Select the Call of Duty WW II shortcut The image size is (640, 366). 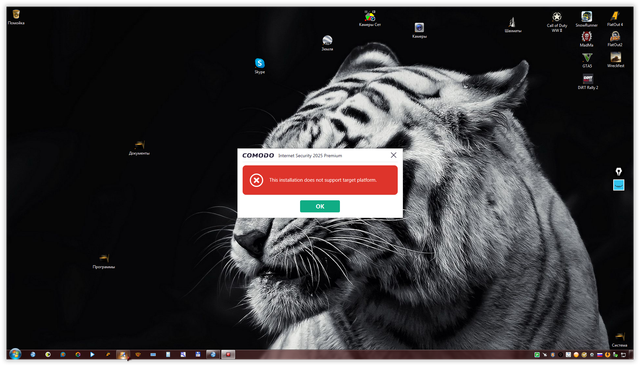click(x=557, y=22)
